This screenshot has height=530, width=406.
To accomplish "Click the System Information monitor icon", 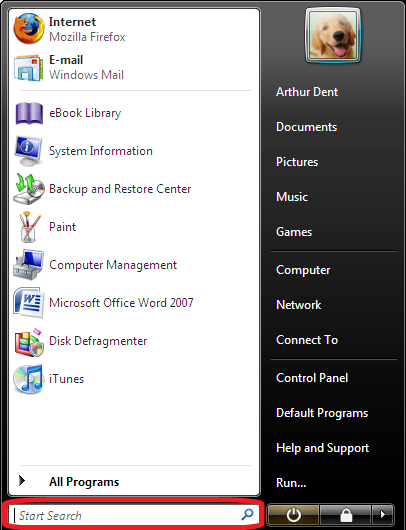I will pos(28,151).
